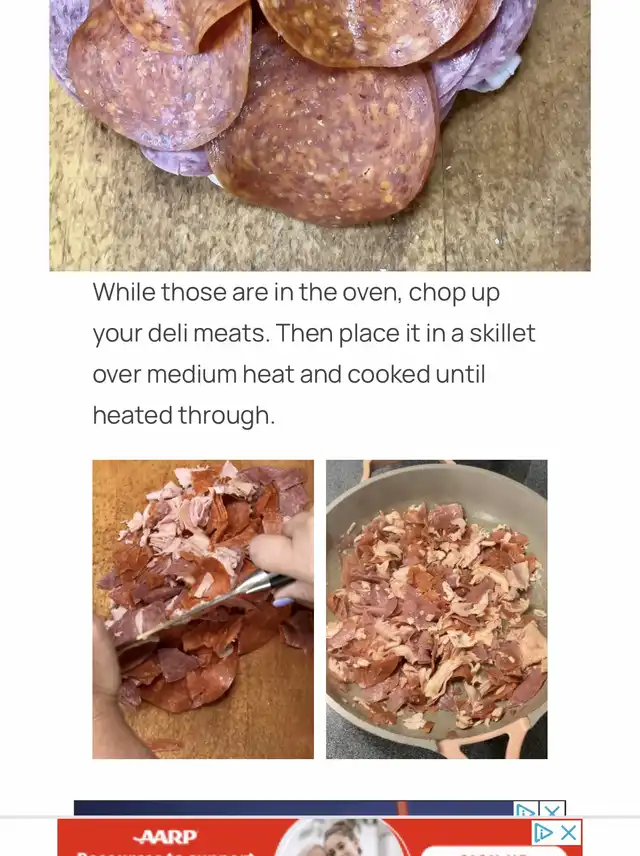The width and height of the screenshot is (640, 856).
Task: Tap the "your deli meats" text line
Action: (314, 333)
